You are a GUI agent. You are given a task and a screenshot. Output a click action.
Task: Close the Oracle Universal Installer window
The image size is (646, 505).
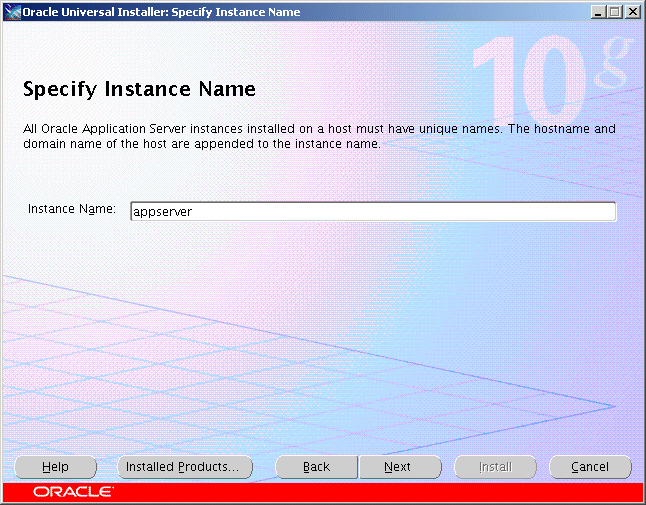click(632, 12)
